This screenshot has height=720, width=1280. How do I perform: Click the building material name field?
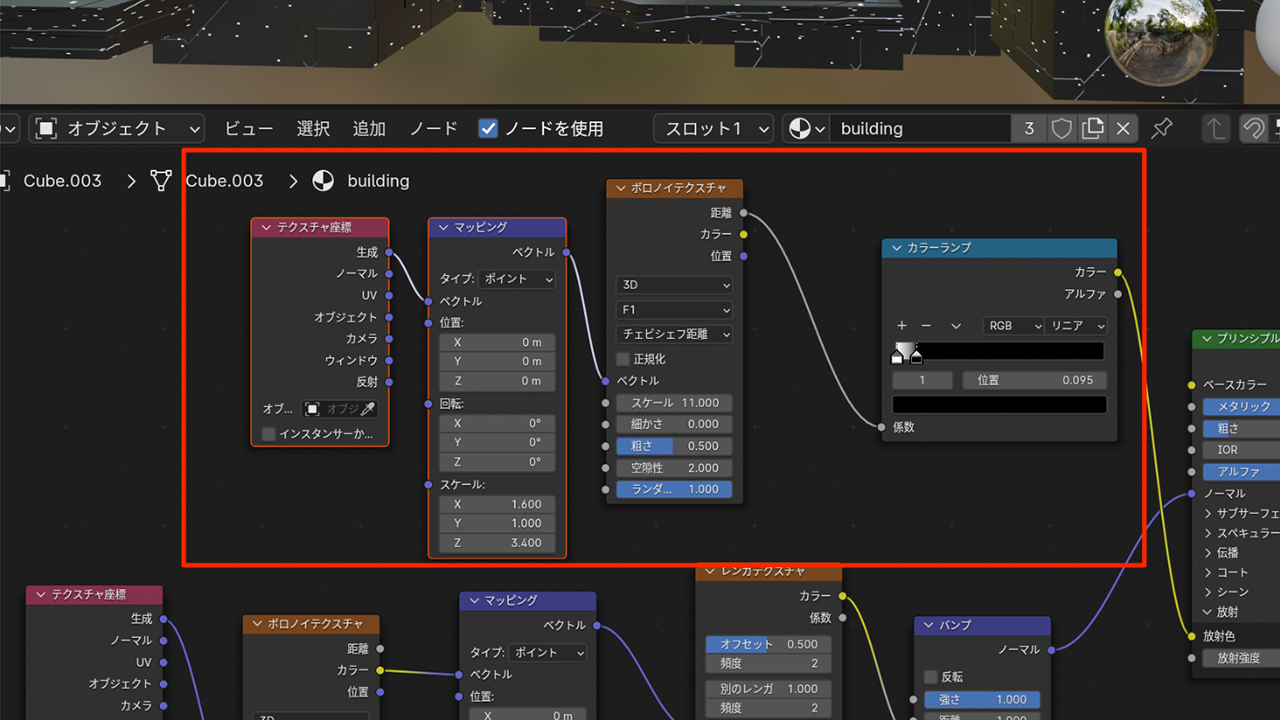click(x=920, y=128)
